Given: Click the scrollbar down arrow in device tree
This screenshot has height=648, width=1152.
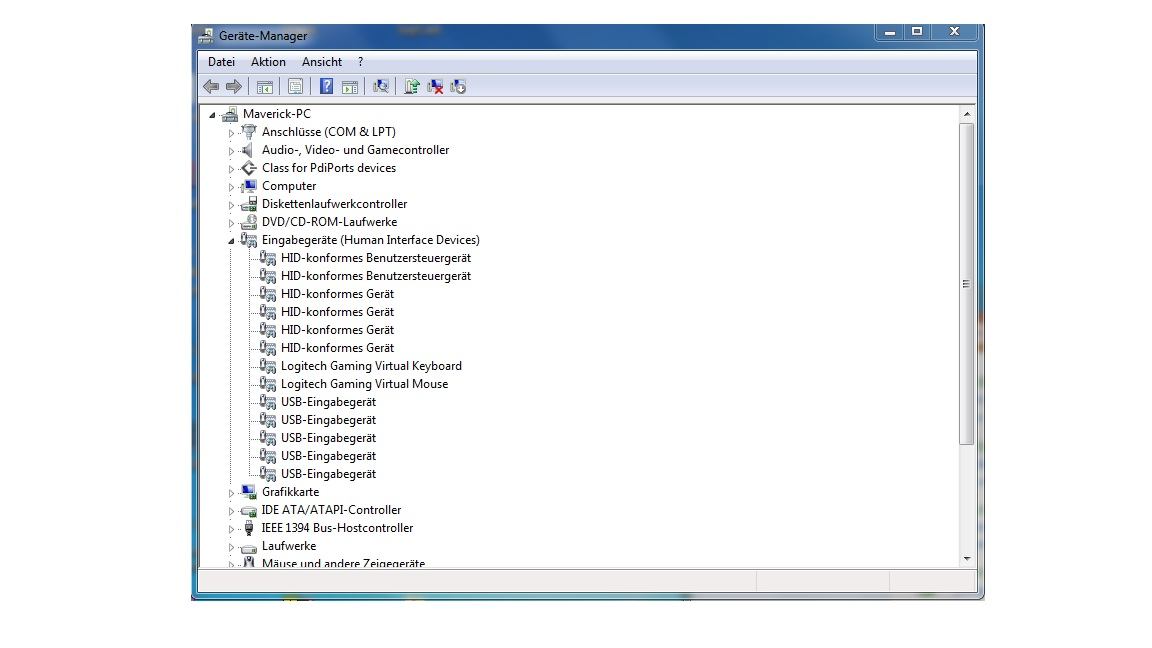Looking at the screenshot, I should click(966, 559).
